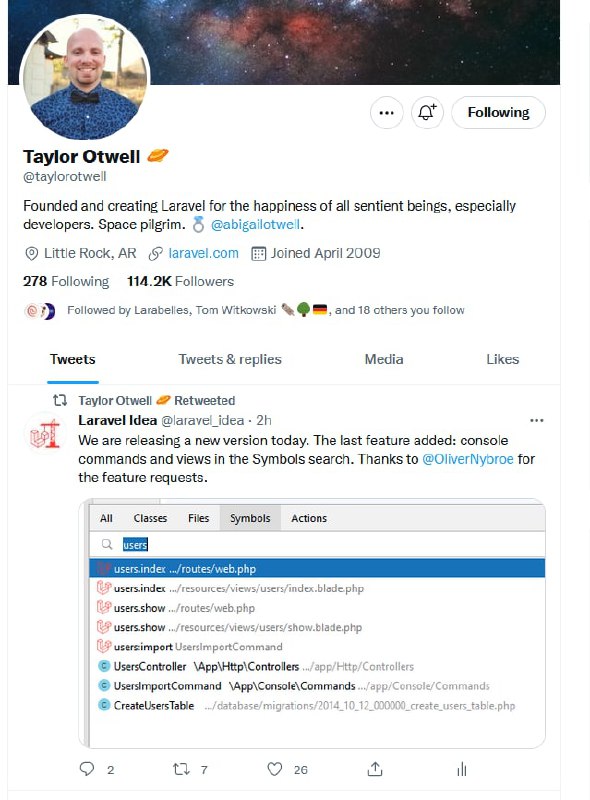
Task: Open the Symbols search screenshot image
Action: point(312,623)
